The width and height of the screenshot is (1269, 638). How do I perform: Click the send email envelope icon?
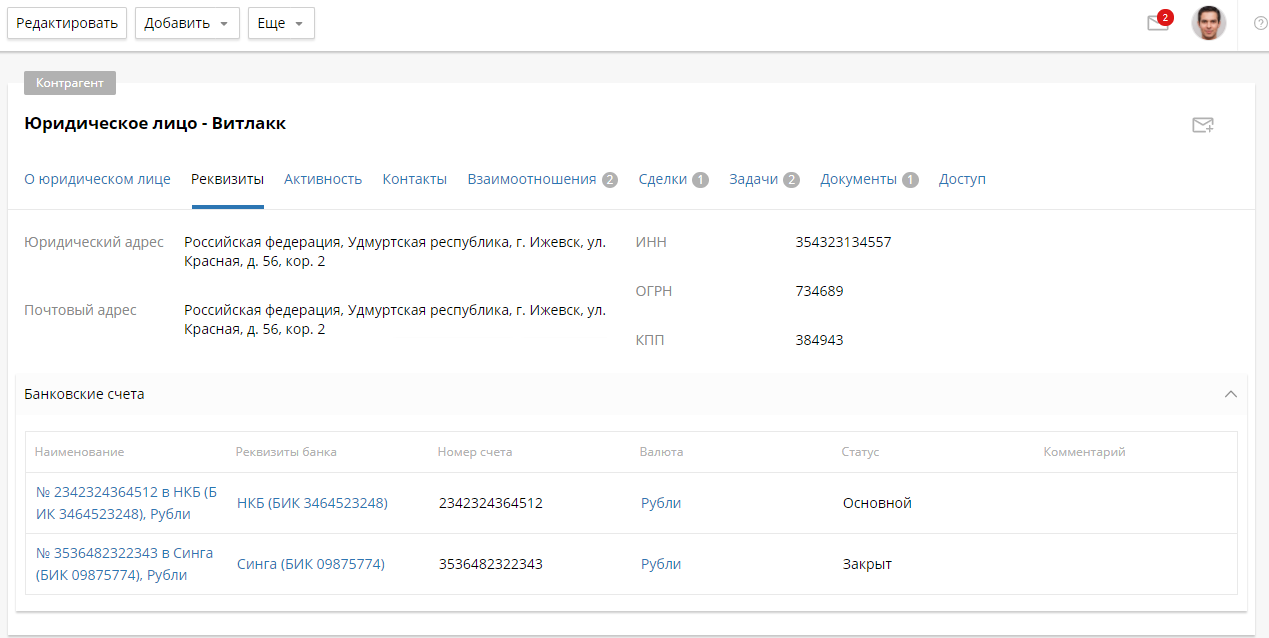coord(1202,125)
